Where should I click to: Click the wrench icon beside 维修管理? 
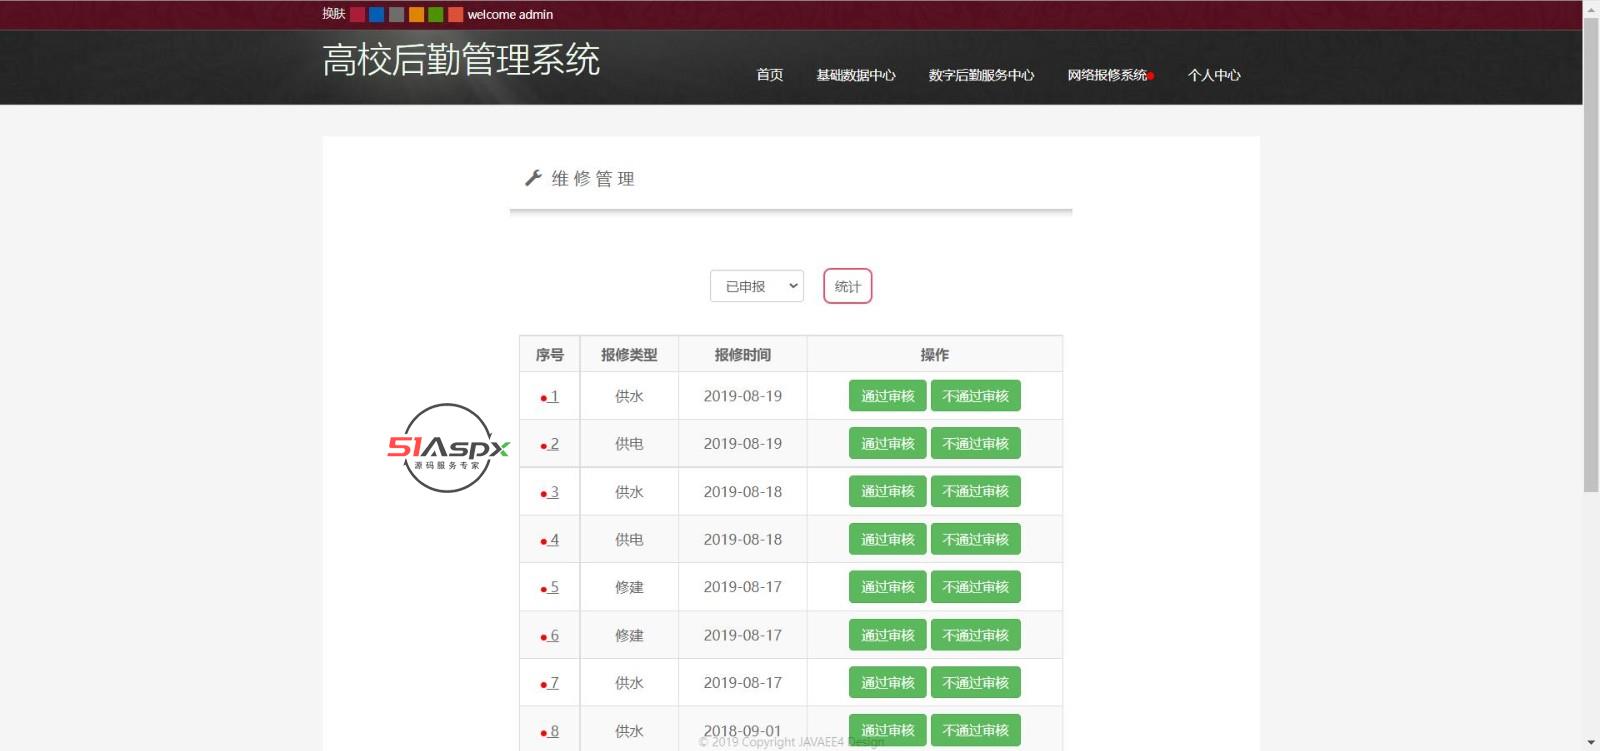tap(533, 178)
